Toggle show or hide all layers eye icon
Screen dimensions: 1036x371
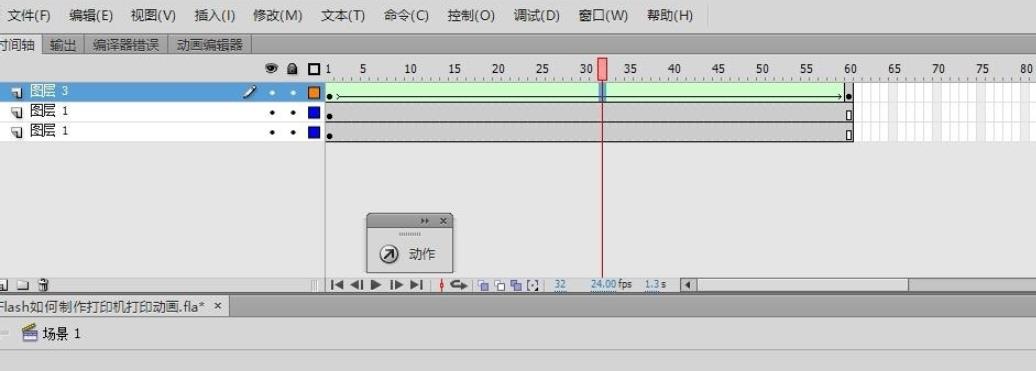tap(271, 69)
